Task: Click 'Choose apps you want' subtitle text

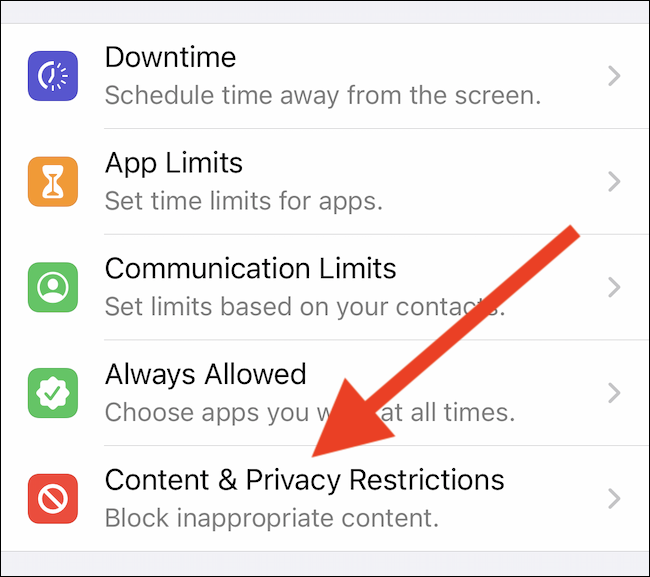Action: (310, 413)
